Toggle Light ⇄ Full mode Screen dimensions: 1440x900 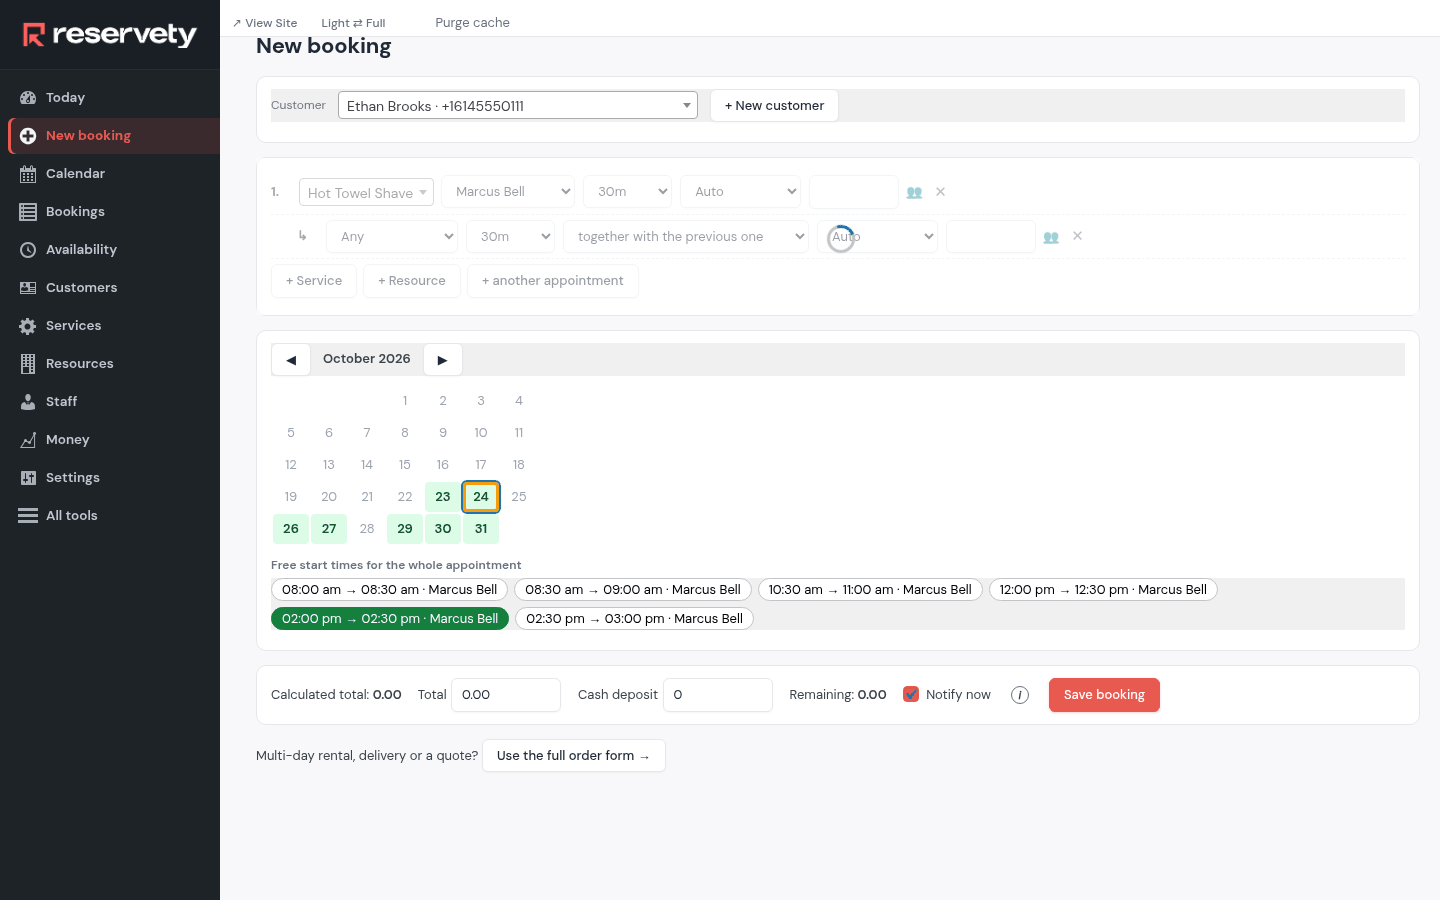[353, 23]
